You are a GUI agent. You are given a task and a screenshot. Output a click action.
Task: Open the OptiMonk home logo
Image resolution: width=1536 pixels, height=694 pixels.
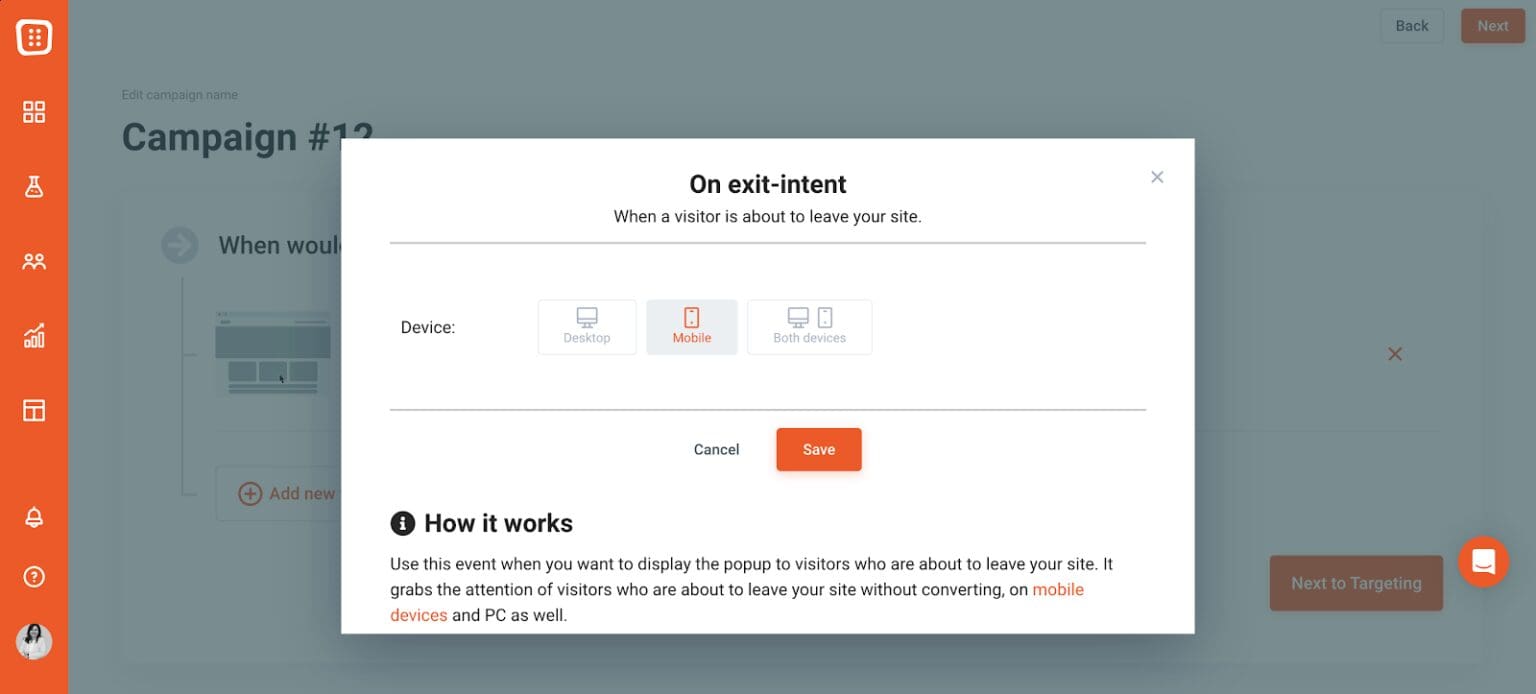pyautogui.click(x=34, y=37)
